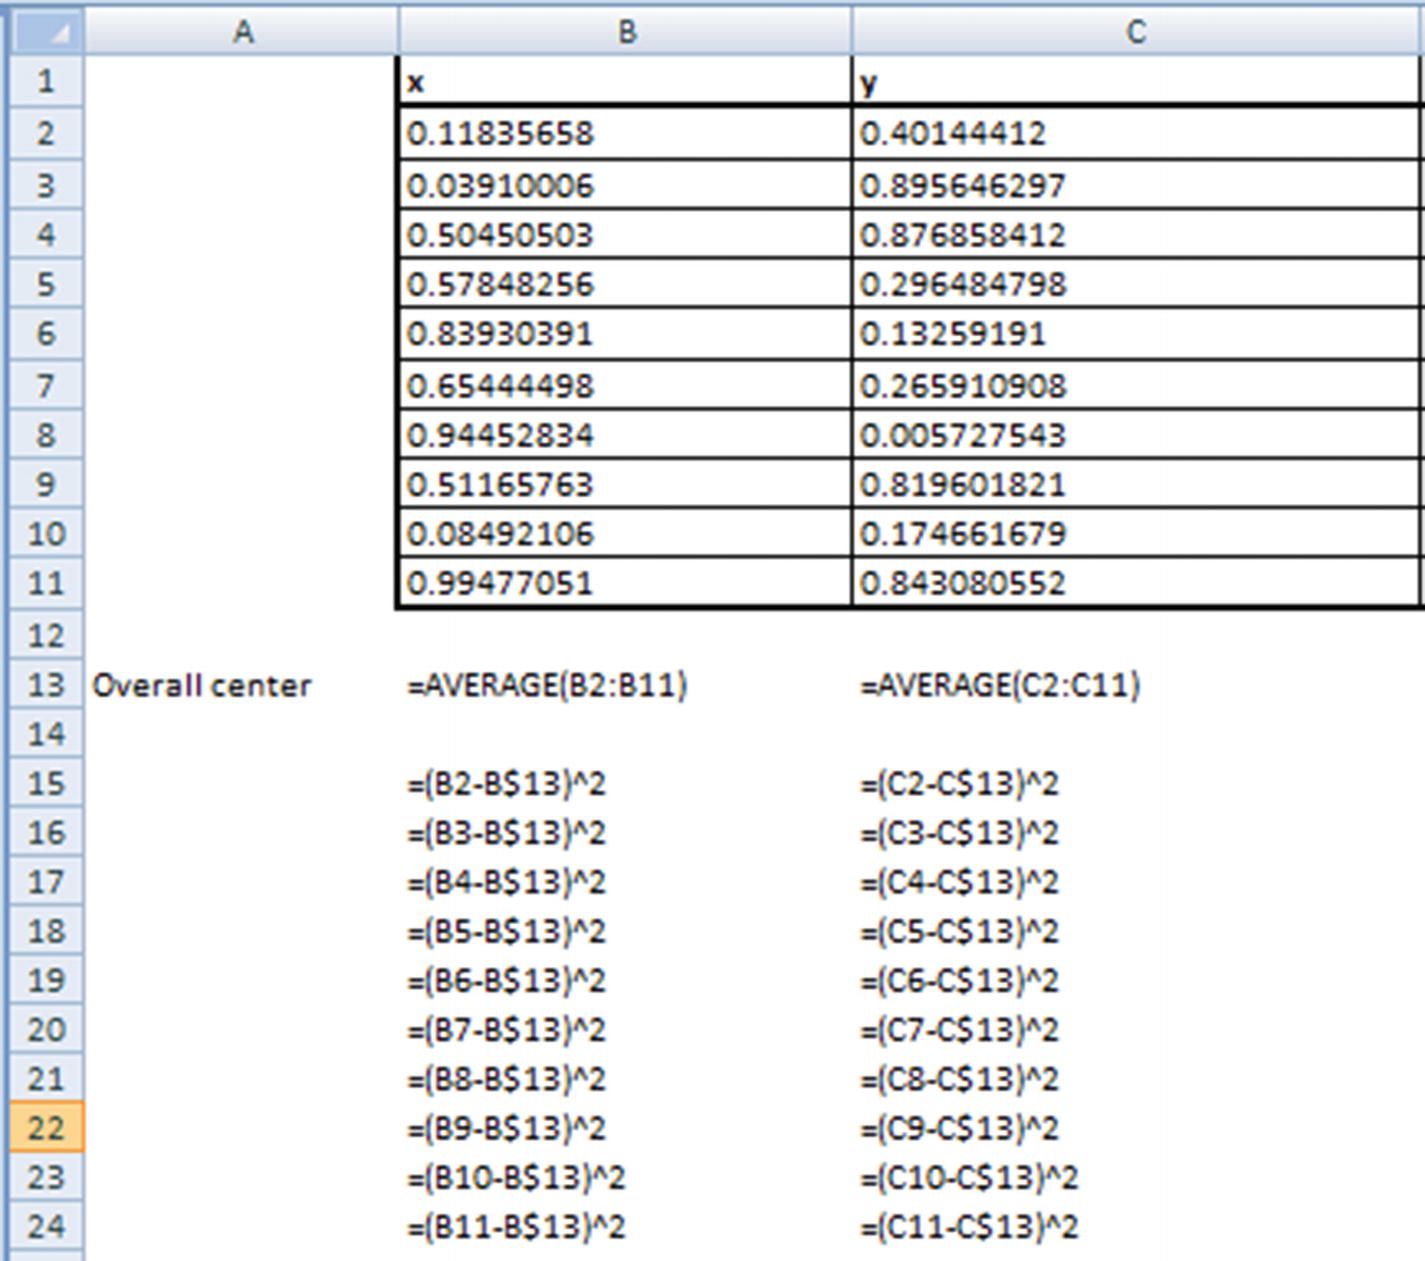This screenshot has width=1425, height=1261.
Task: Select formula cell =(B5-B$13)^2
Action: 625,931
